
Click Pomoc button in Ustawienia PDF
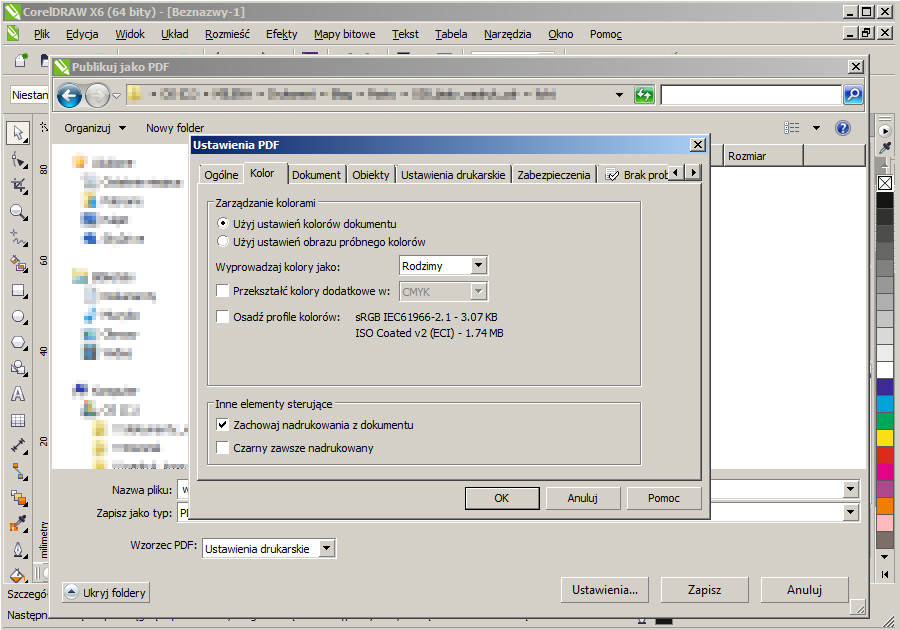[x=664, y=498]
